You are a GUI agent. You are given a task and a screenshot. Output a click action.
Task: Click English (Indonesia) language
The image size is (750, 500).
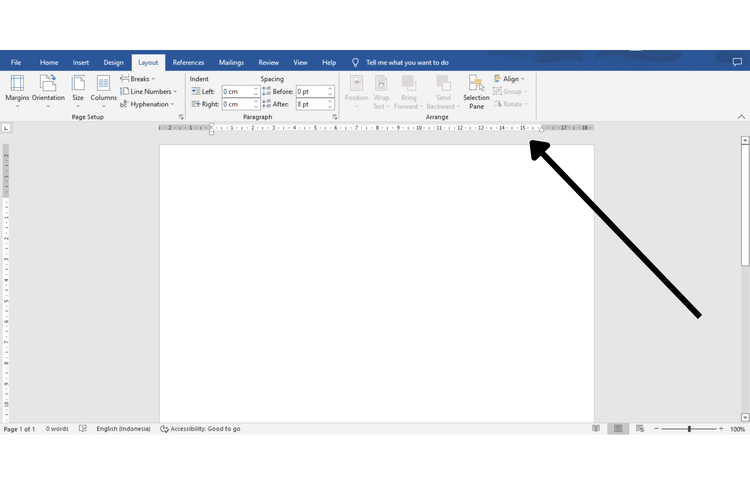[x=123, y=429]
